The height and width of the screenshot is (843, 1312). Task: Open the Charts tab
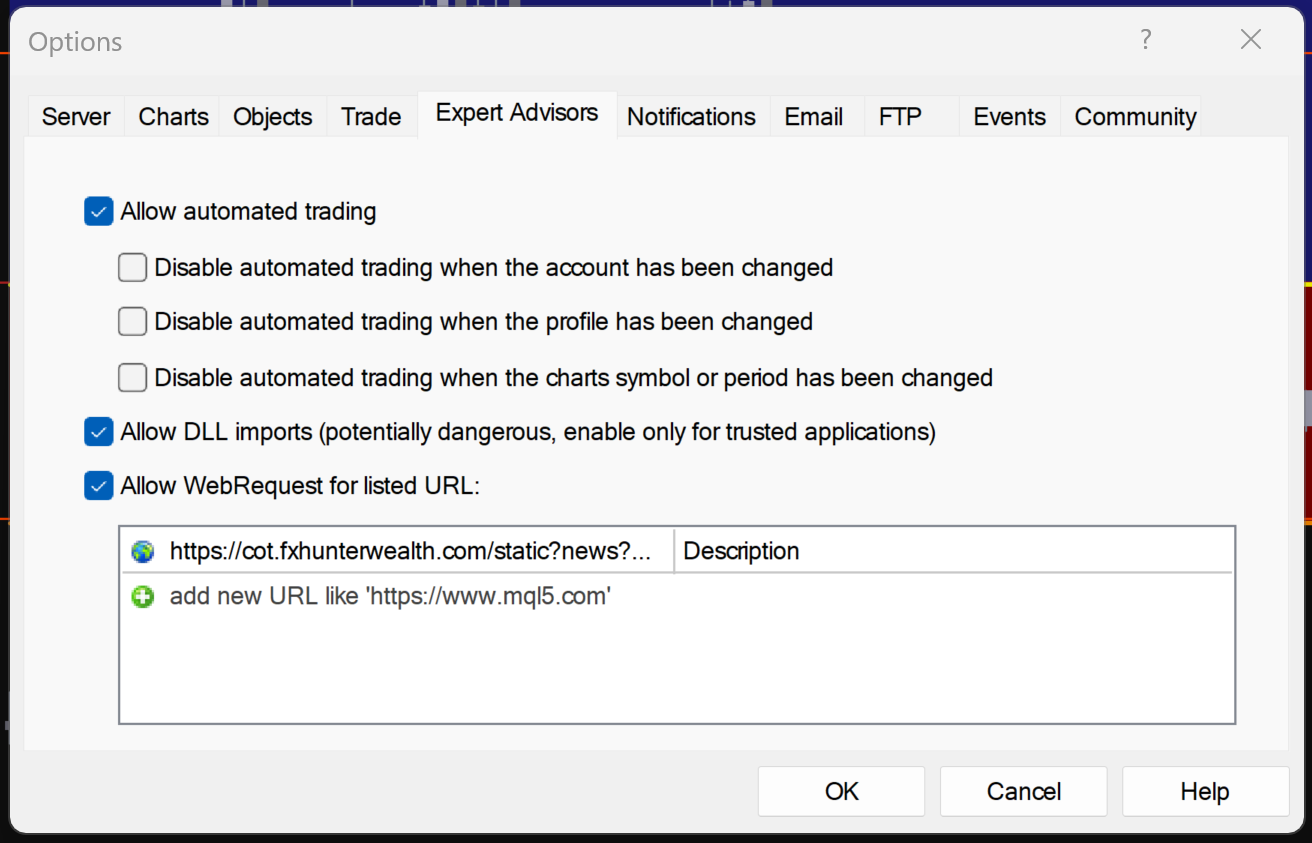[173, 117]
